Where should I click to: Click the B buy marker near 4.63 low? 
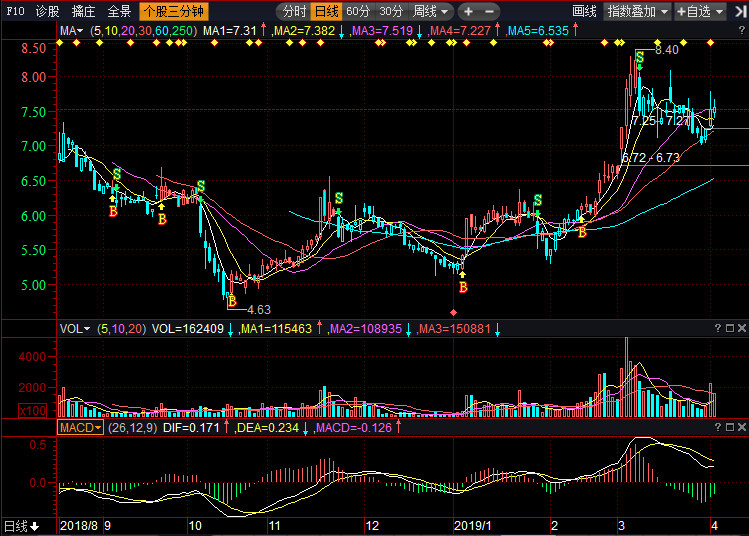pos(232,301)
